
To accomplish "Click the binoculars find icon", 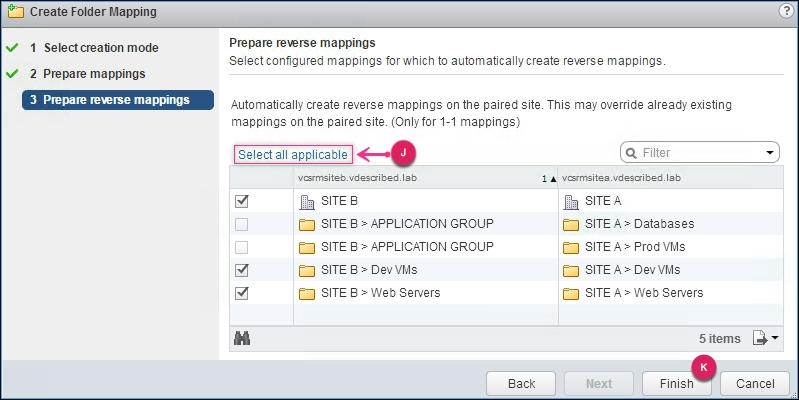I will (x=242, y=338).
